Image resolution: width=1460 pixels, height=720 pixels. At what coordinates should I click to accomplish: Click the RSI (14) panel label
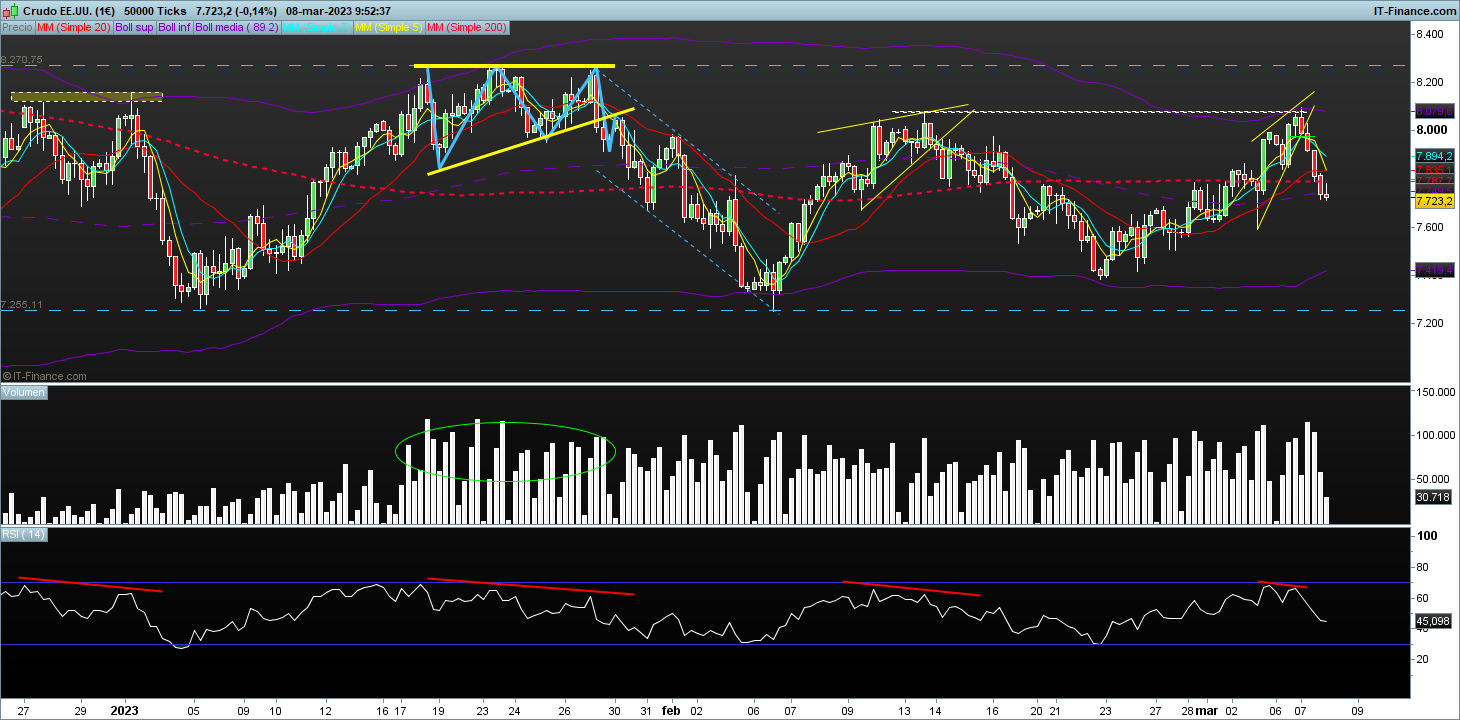tap(23, 535)
